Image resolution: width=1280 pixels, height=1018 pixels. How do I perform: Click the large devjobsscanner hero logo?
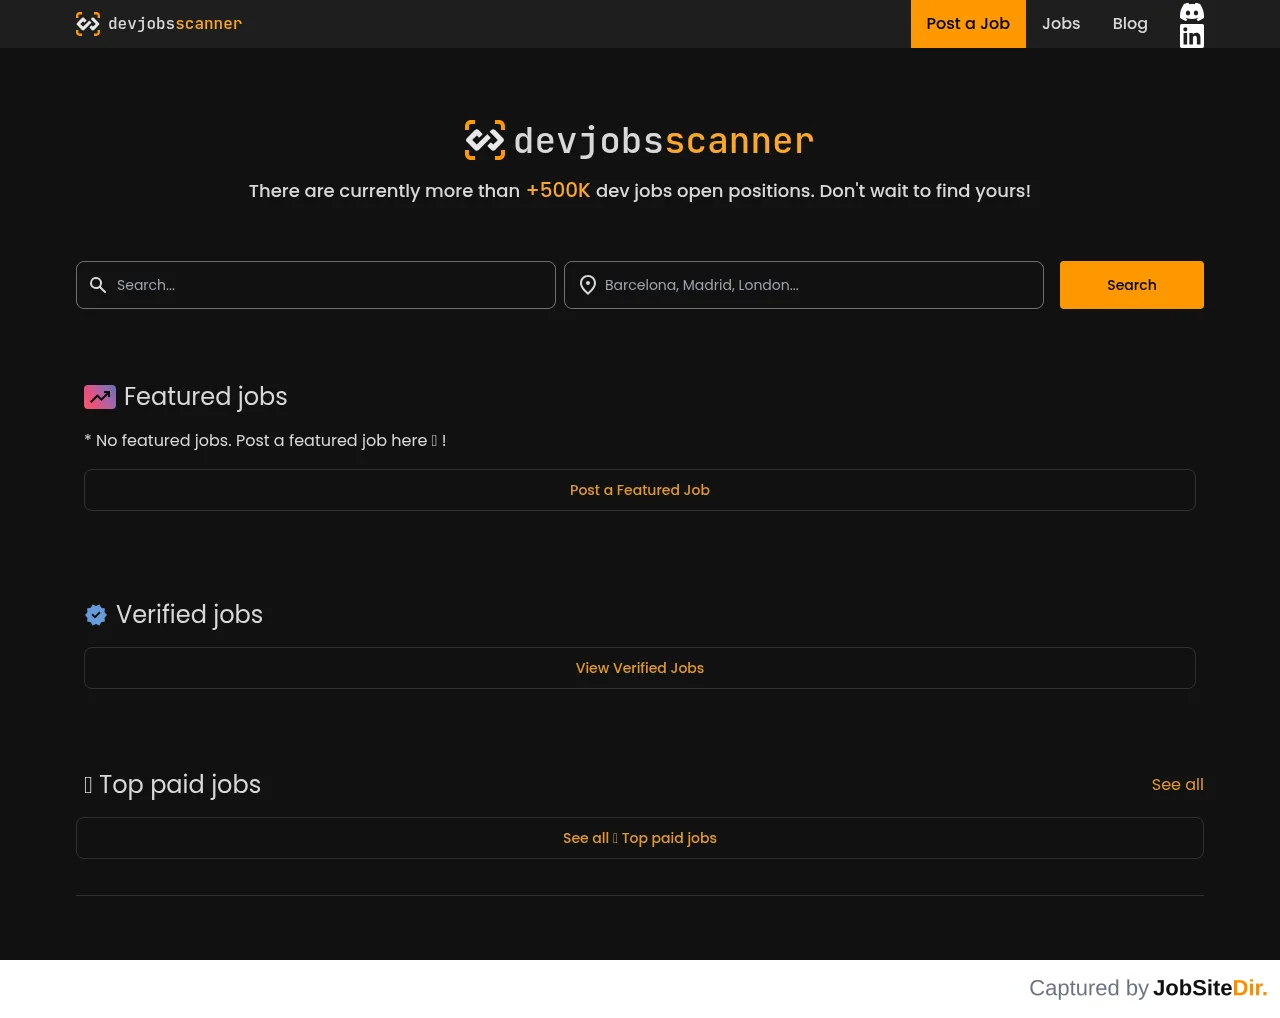pos(640,141)
